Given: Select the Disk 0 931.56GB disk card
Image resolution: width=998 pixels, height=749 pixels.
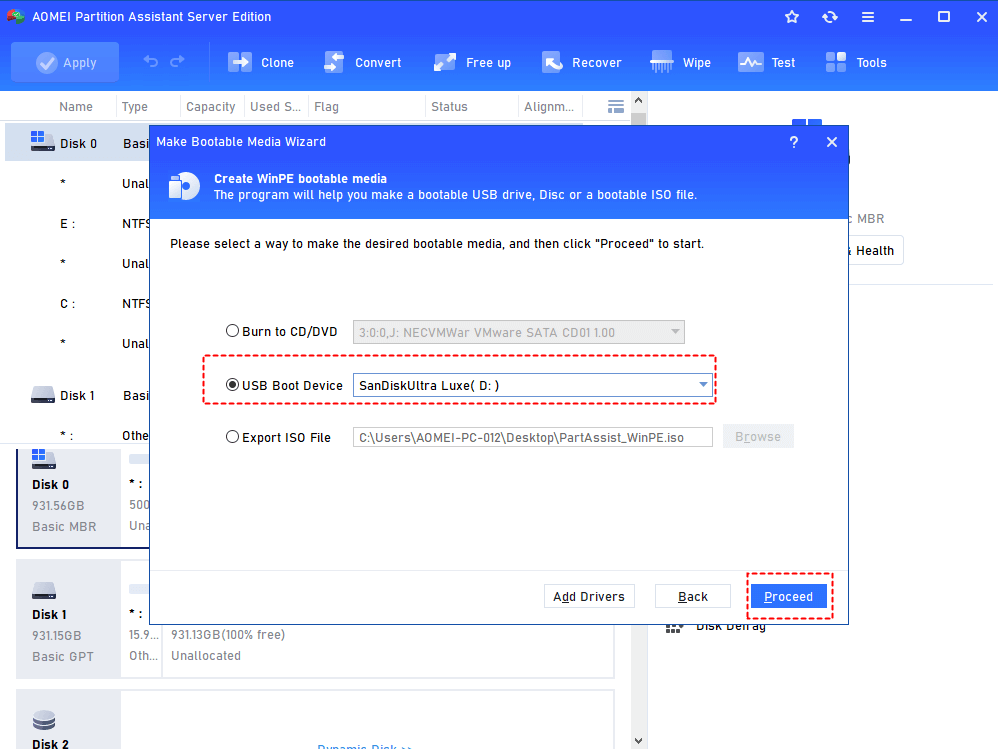Looking at the screenshot, I should (x=69, y=498).
